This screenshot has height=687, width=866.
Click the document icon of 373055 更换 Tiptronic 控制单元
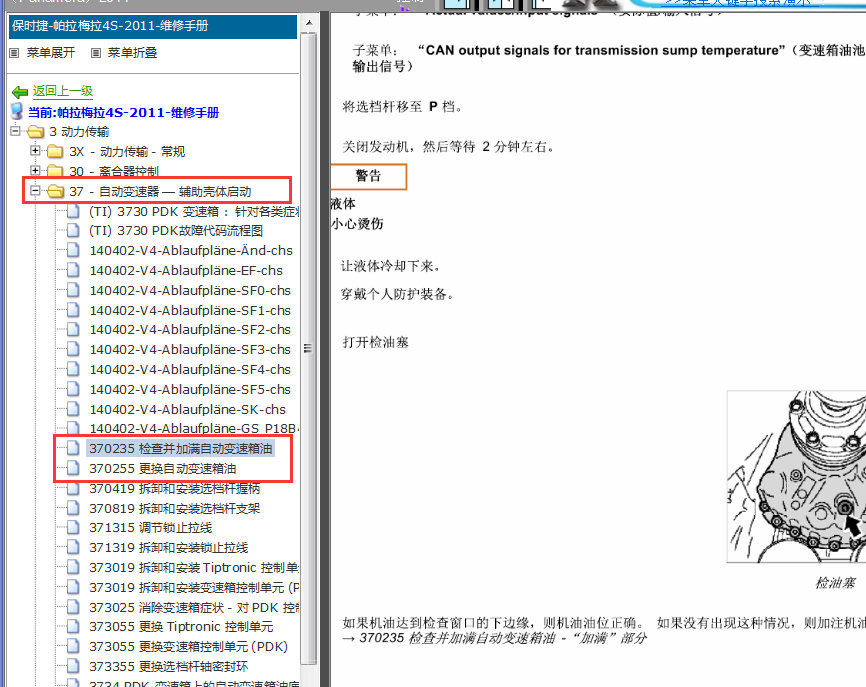[x=72, y=627]
